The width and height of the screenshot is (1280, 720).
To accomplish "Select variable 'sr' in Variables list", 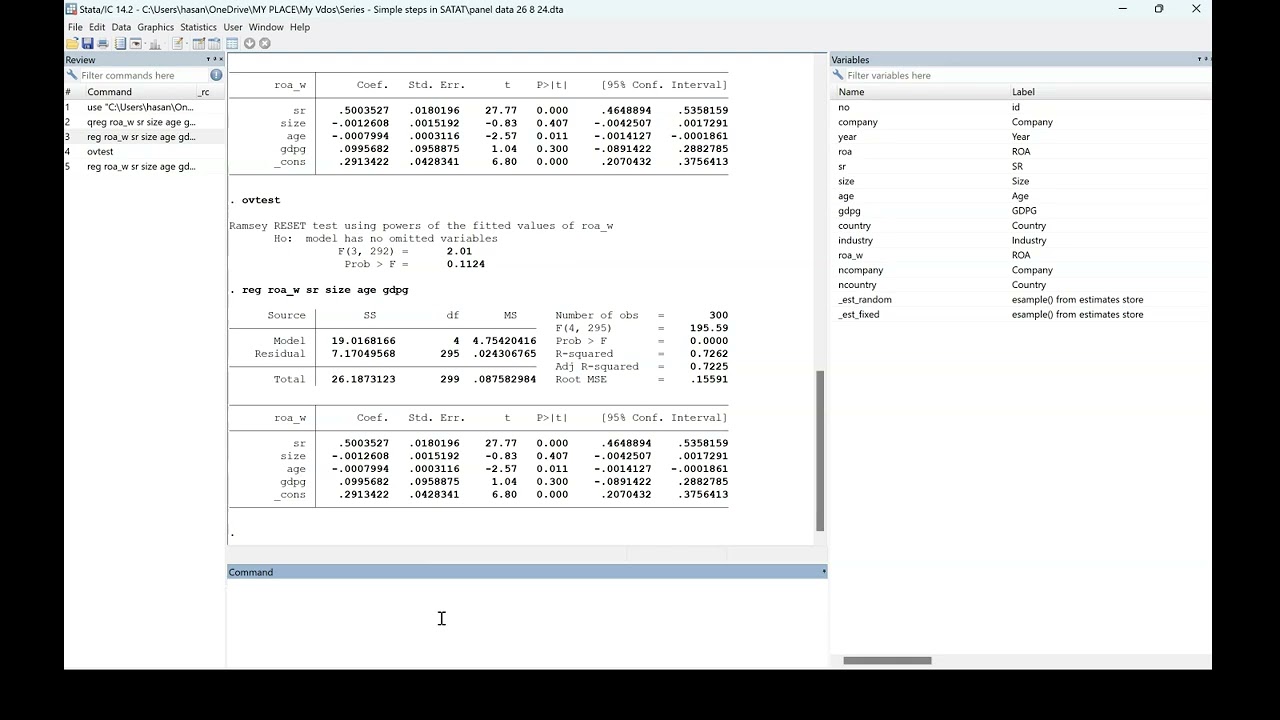I will [x=1020, y=167].
